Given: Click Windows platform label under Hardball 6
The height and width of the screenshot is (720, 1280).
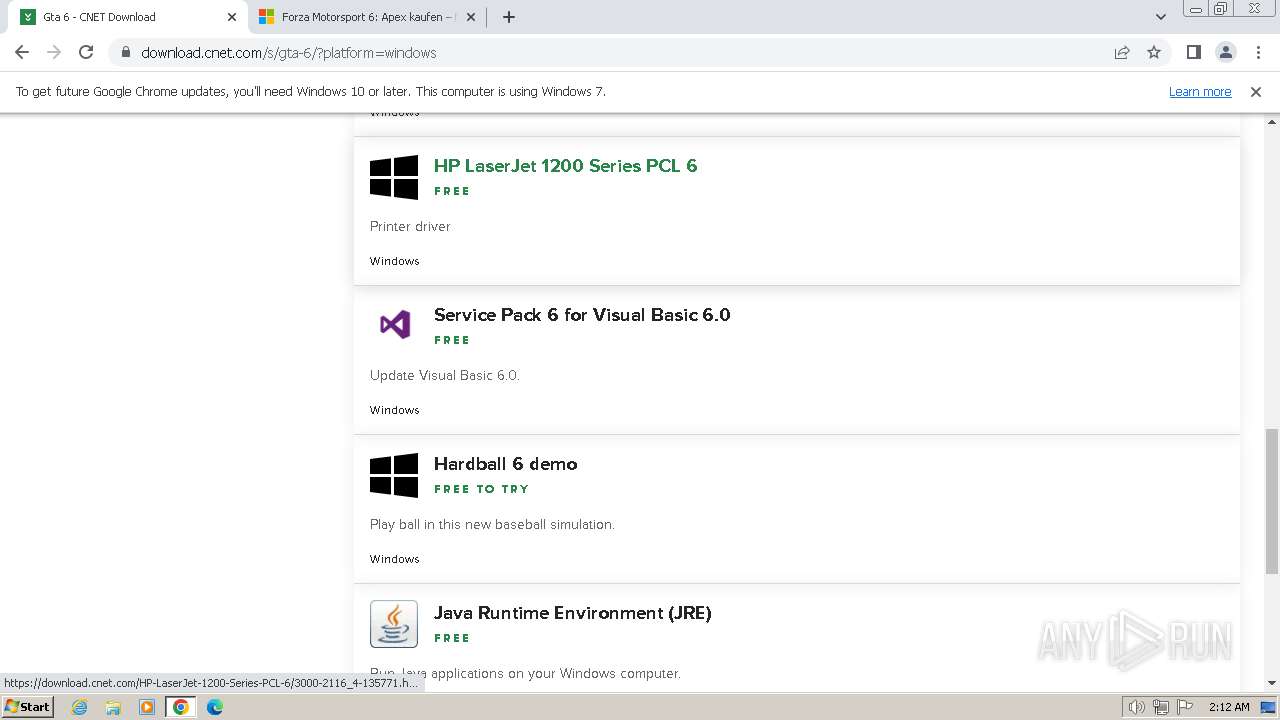Looking at the screenshot, I should (394, 559).
